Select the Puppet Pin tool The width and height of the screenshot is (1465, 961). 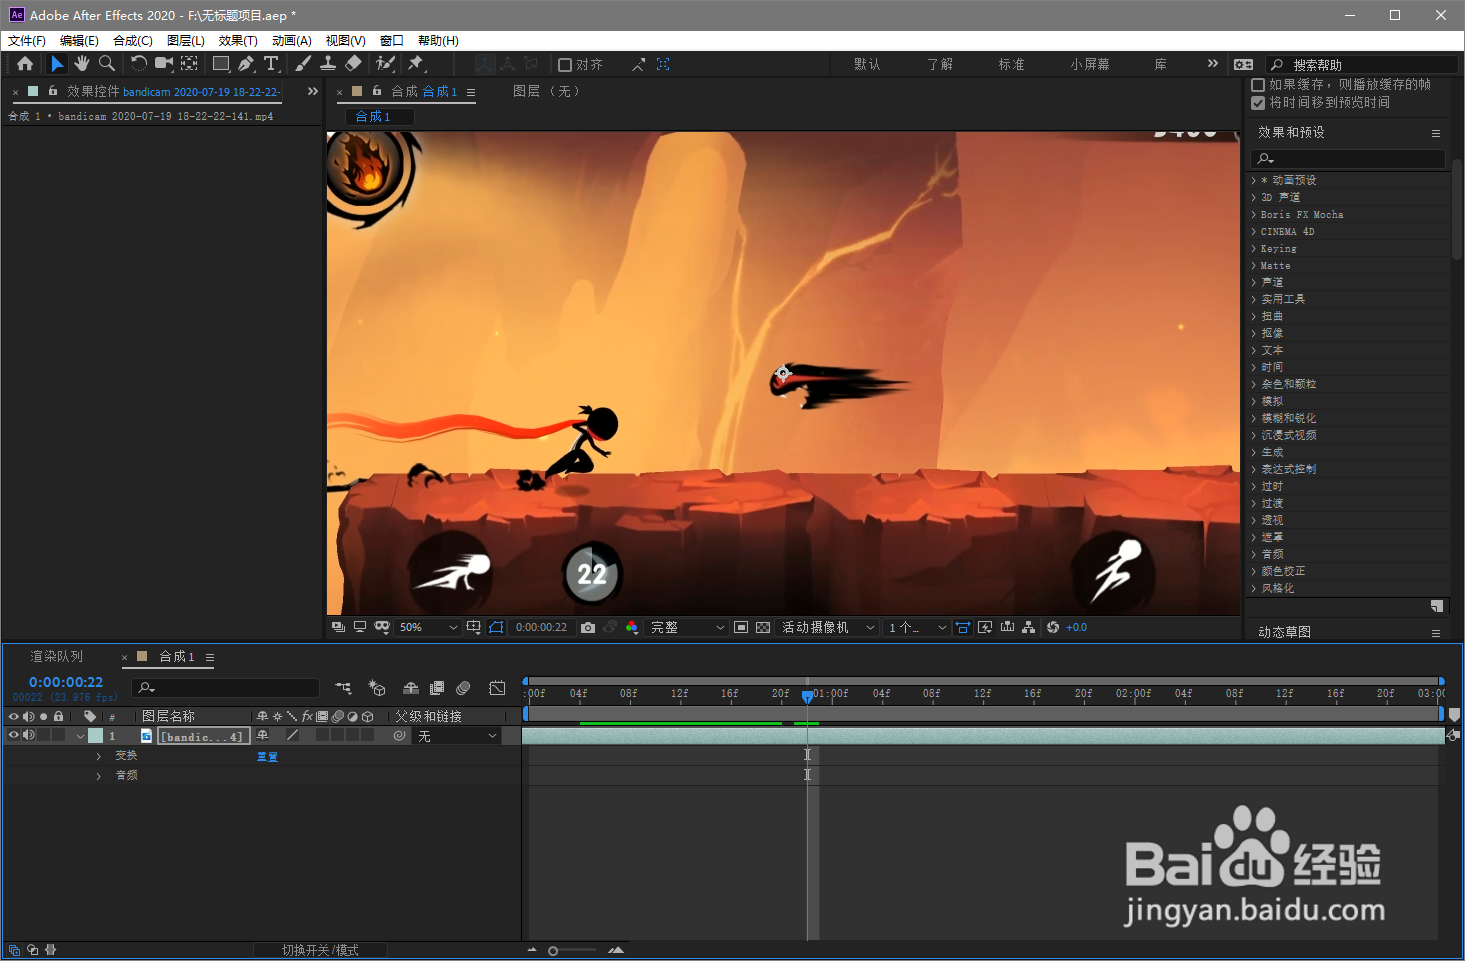(416, 64)
